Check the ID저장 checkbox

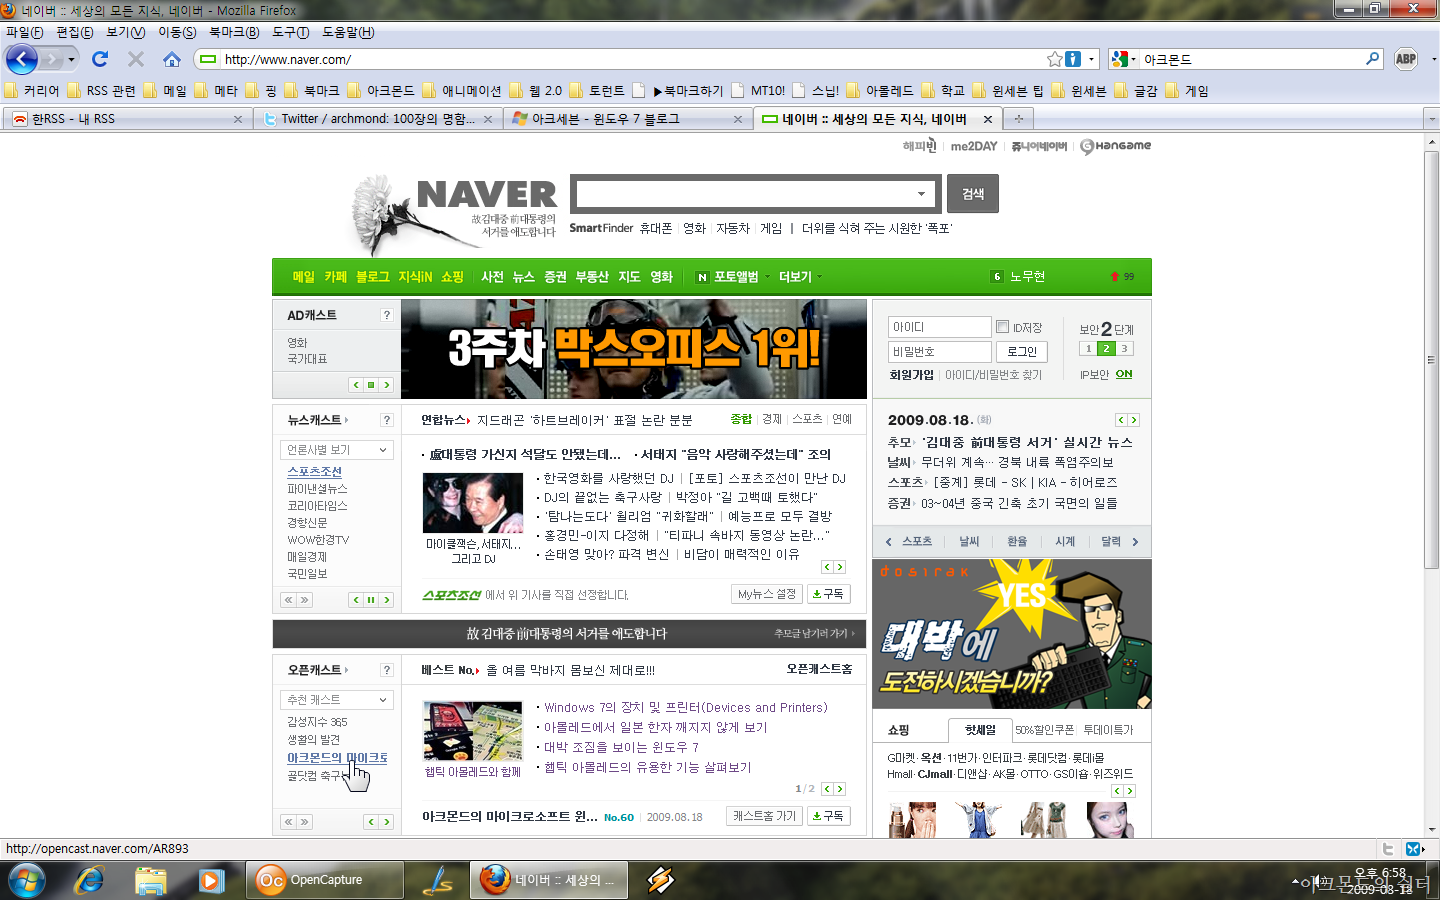[x=1002, y=326]
